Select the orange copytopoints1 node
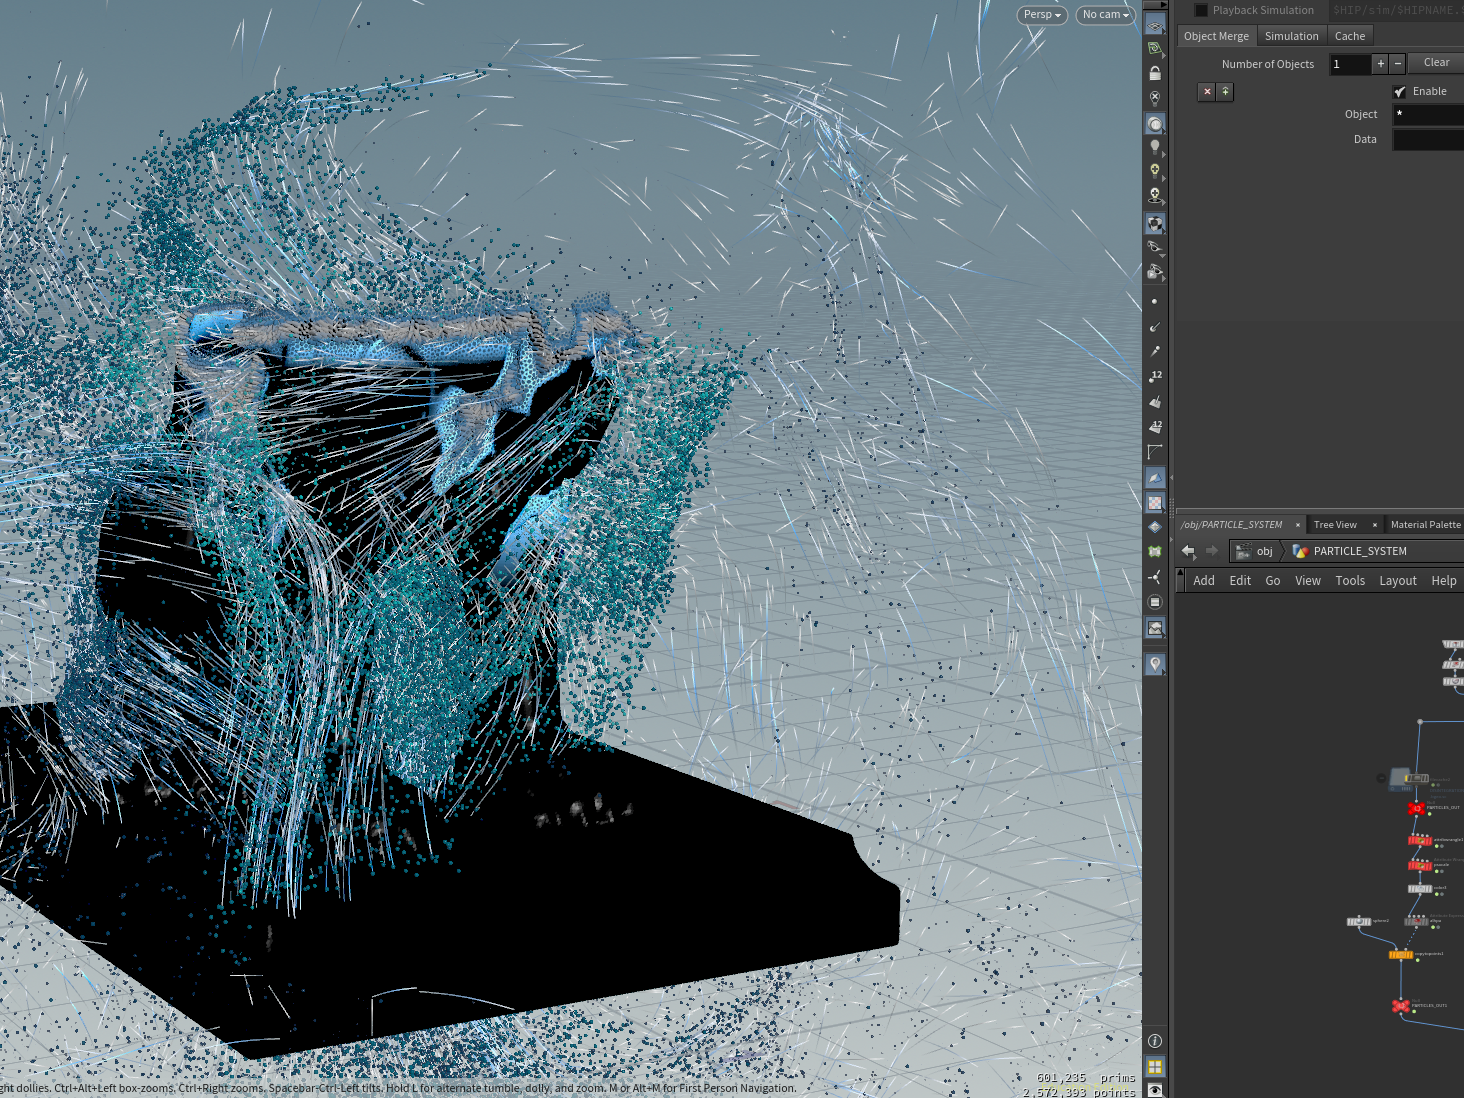This screenshot has width=1464, height=1098. [1401, 955]
